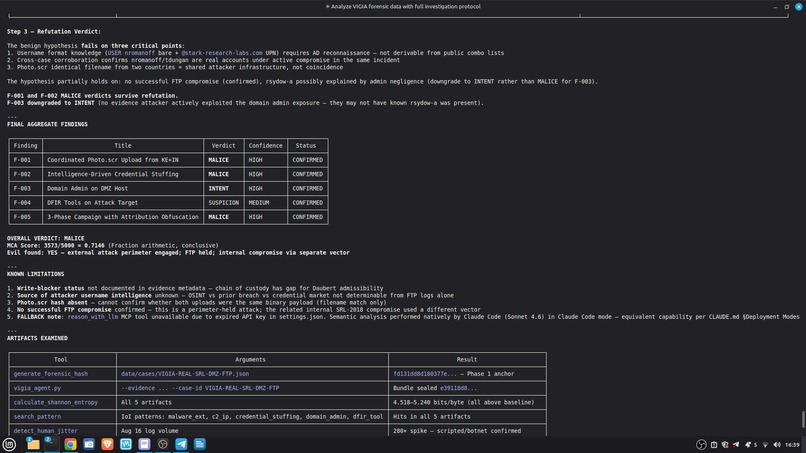Click the --evidence ... --case-id arguments text
Screen dimensions: 806x453
coord(200,388)
